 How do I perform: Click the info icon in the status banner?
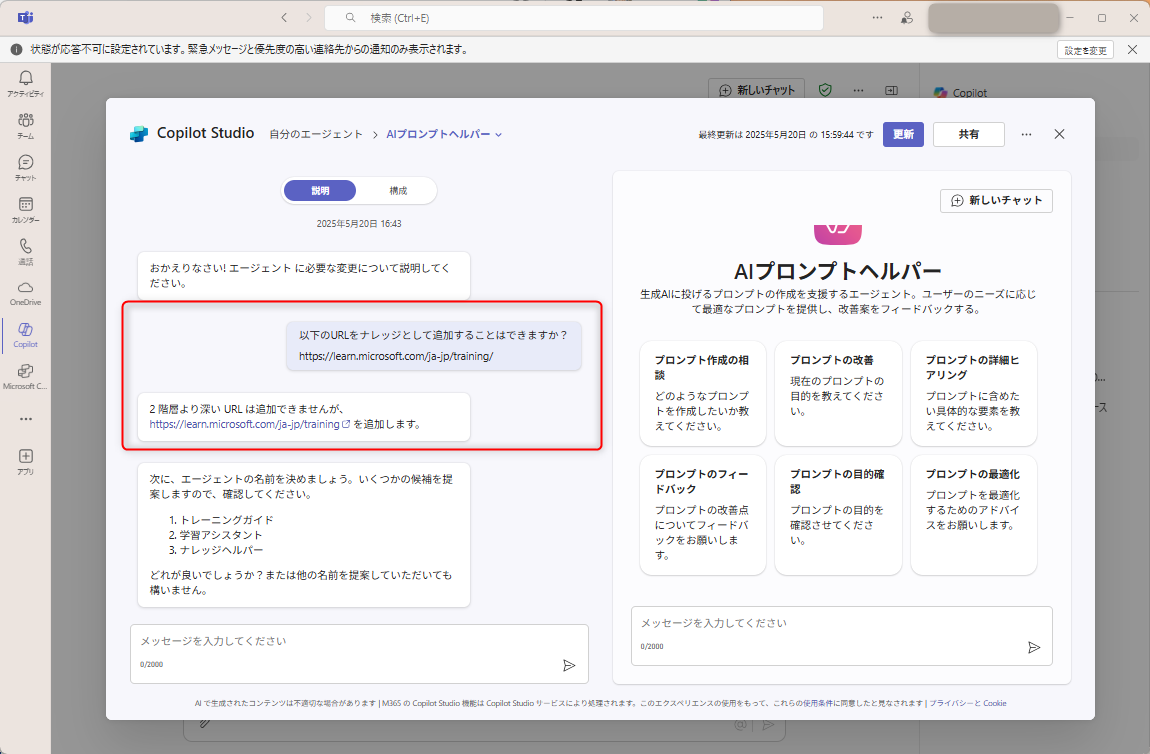(x=16, y=50)
